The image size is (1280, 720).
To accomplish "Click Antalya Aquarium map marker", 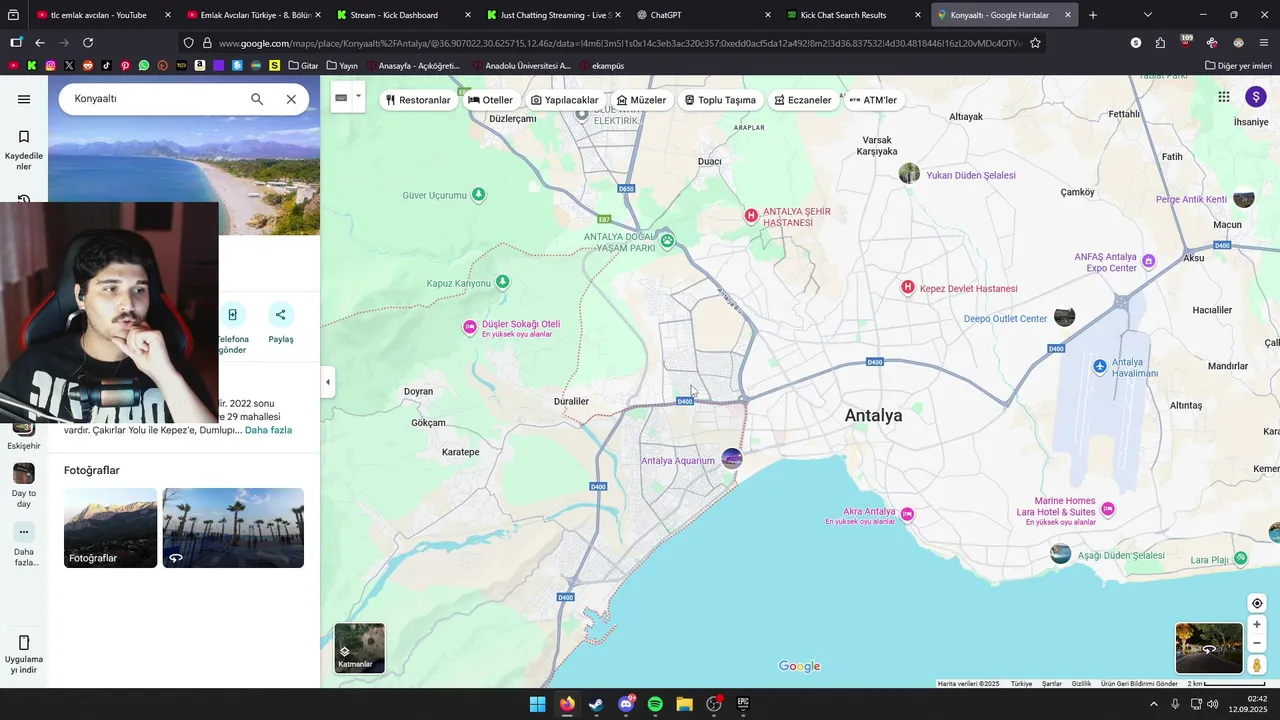I will coord(732,459).
